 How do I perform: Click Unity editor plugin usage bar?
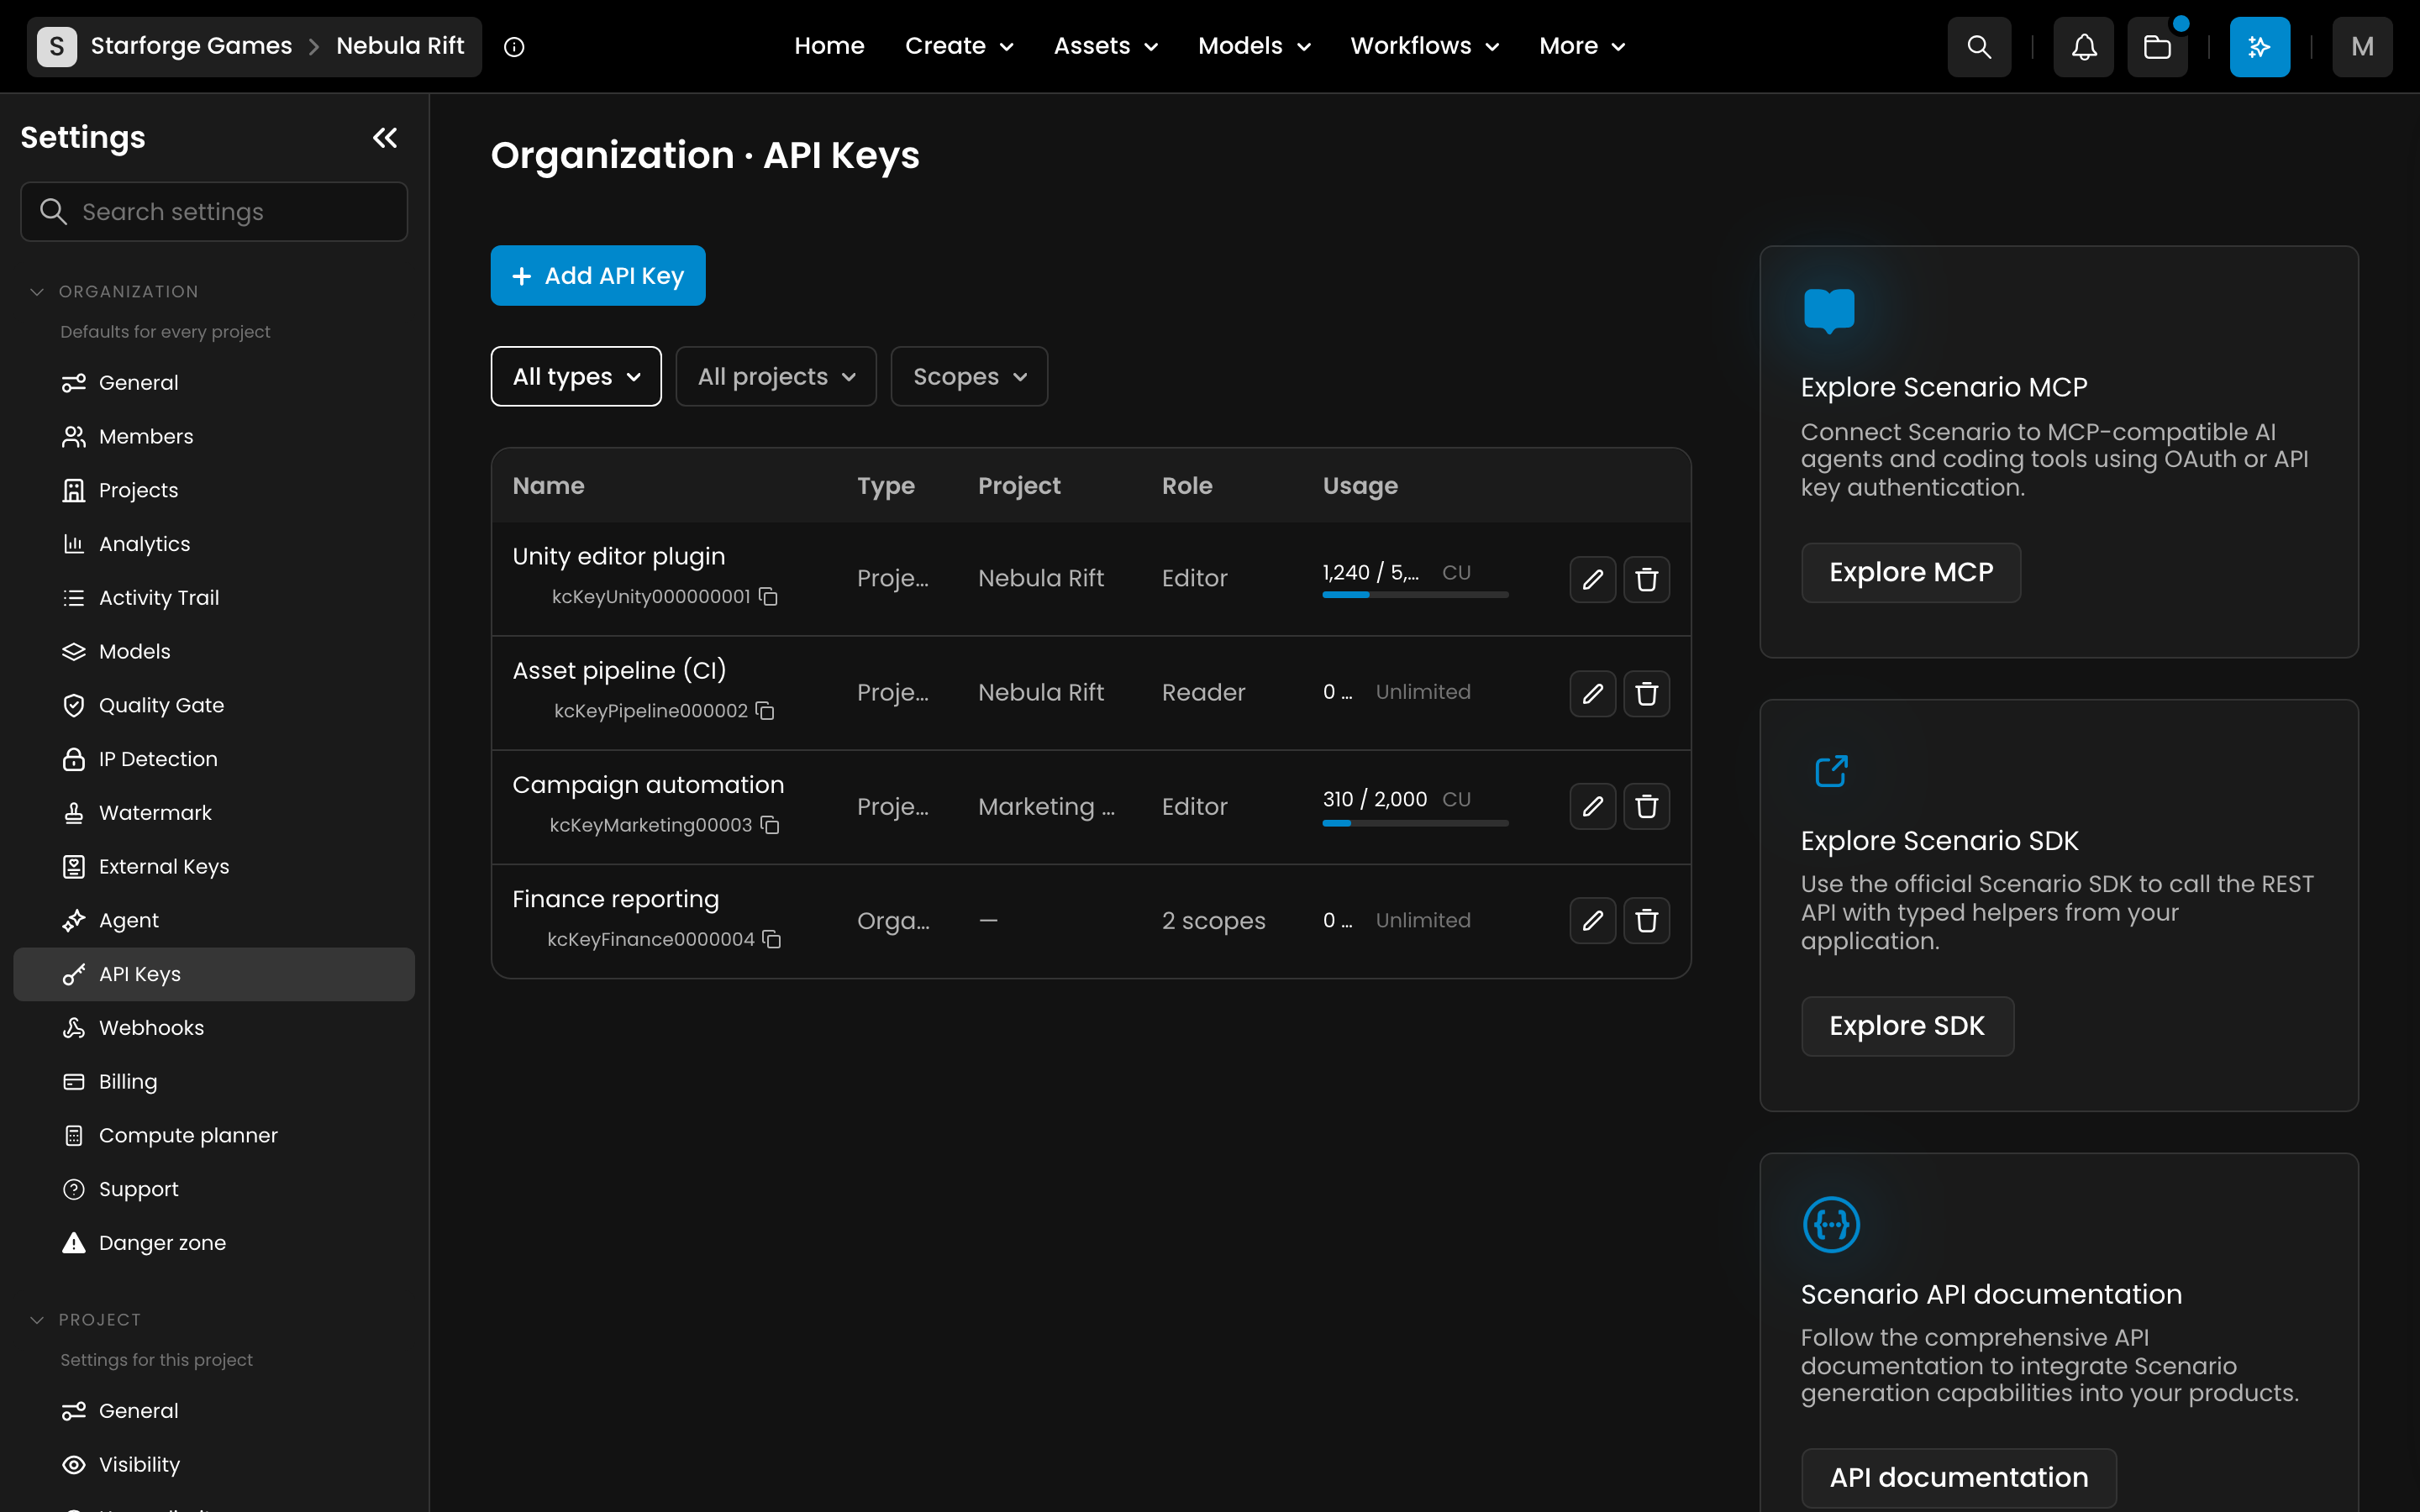(x=1415, y=595)
